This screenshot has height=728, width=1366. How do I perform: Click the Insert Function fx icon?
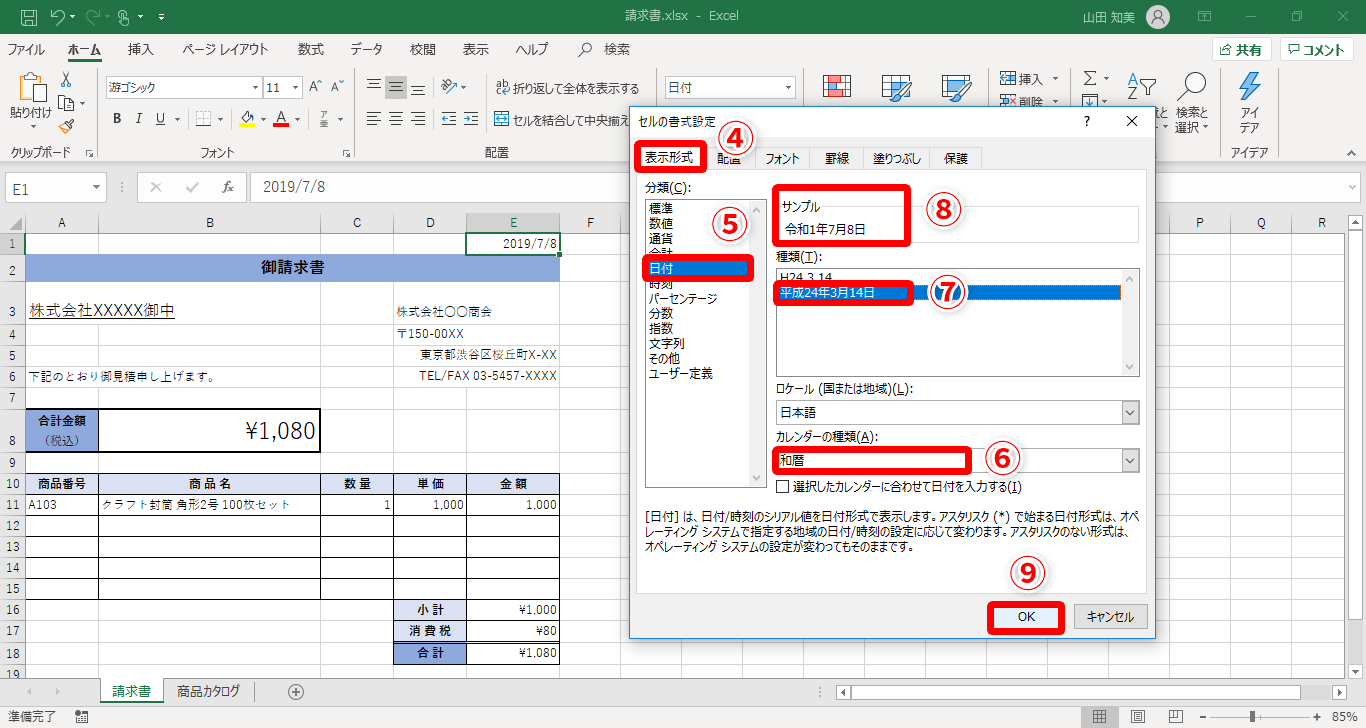[228, 187]
